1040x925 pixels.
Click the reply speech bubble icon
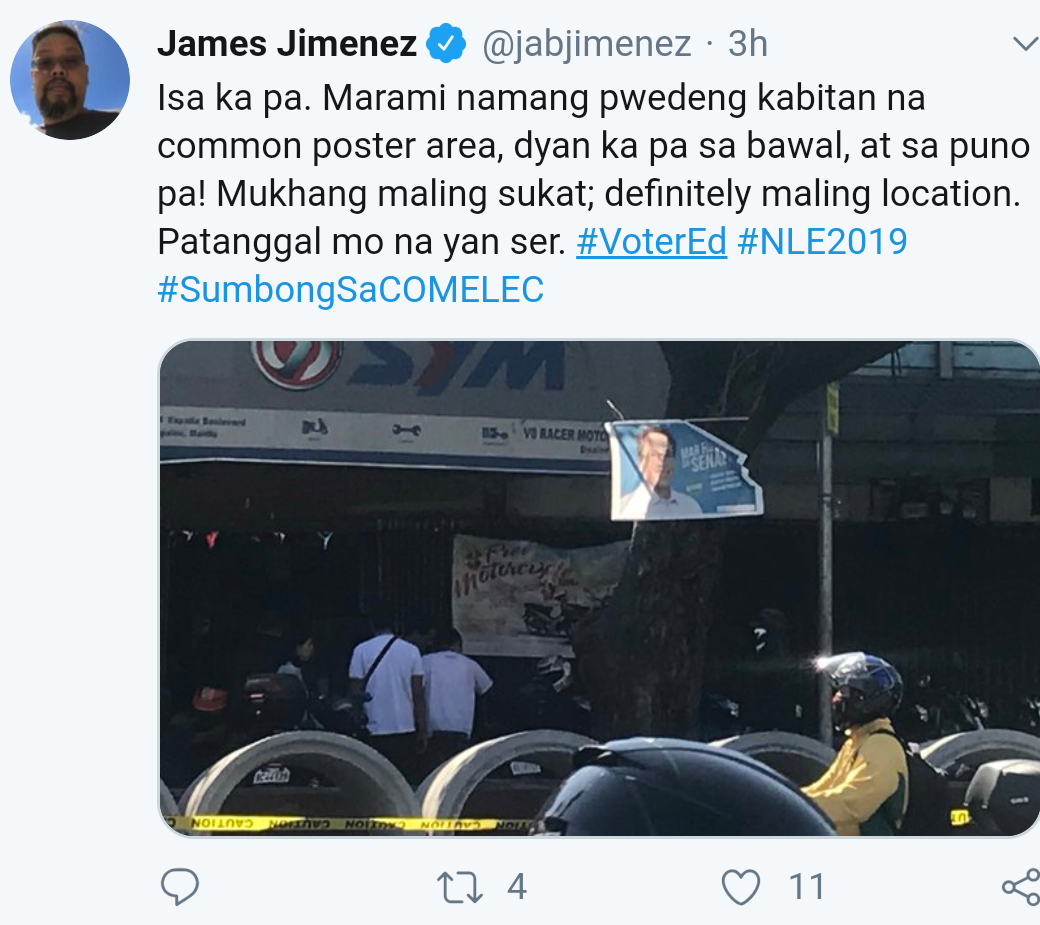[180, 887]
